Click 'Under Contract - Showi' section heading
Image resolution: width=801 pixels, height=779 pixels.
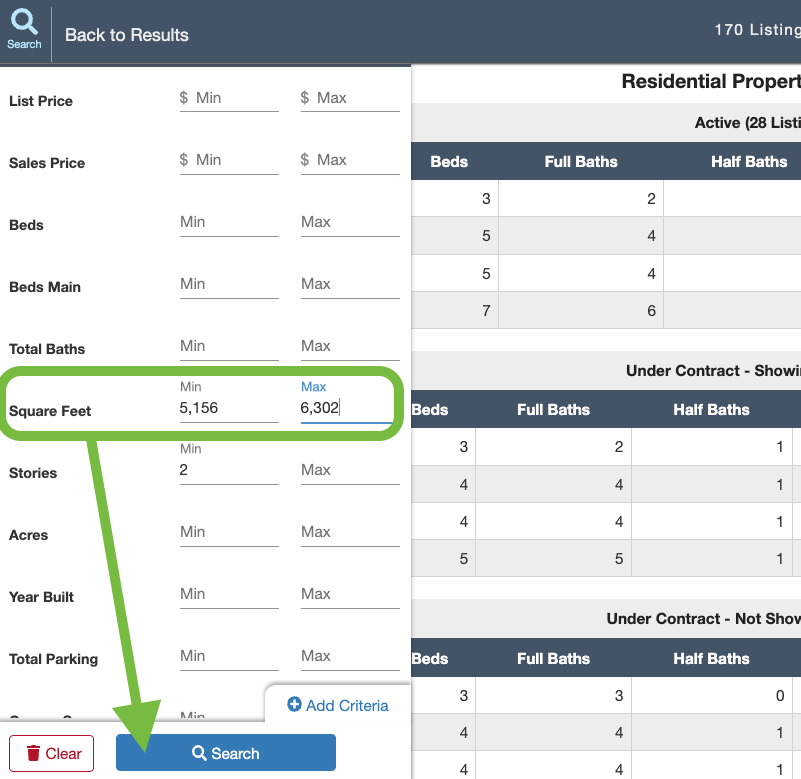tap(714, 371)
